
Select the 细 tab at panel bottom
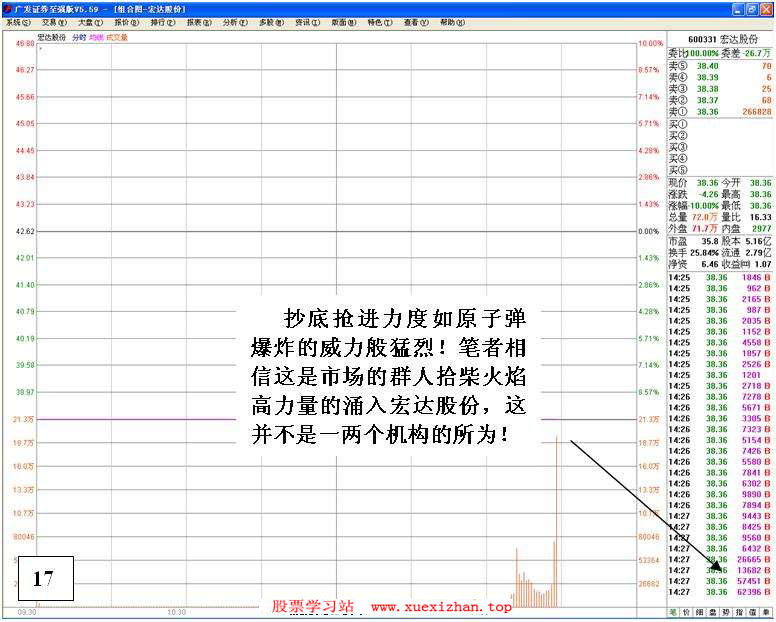click(699, 612)
